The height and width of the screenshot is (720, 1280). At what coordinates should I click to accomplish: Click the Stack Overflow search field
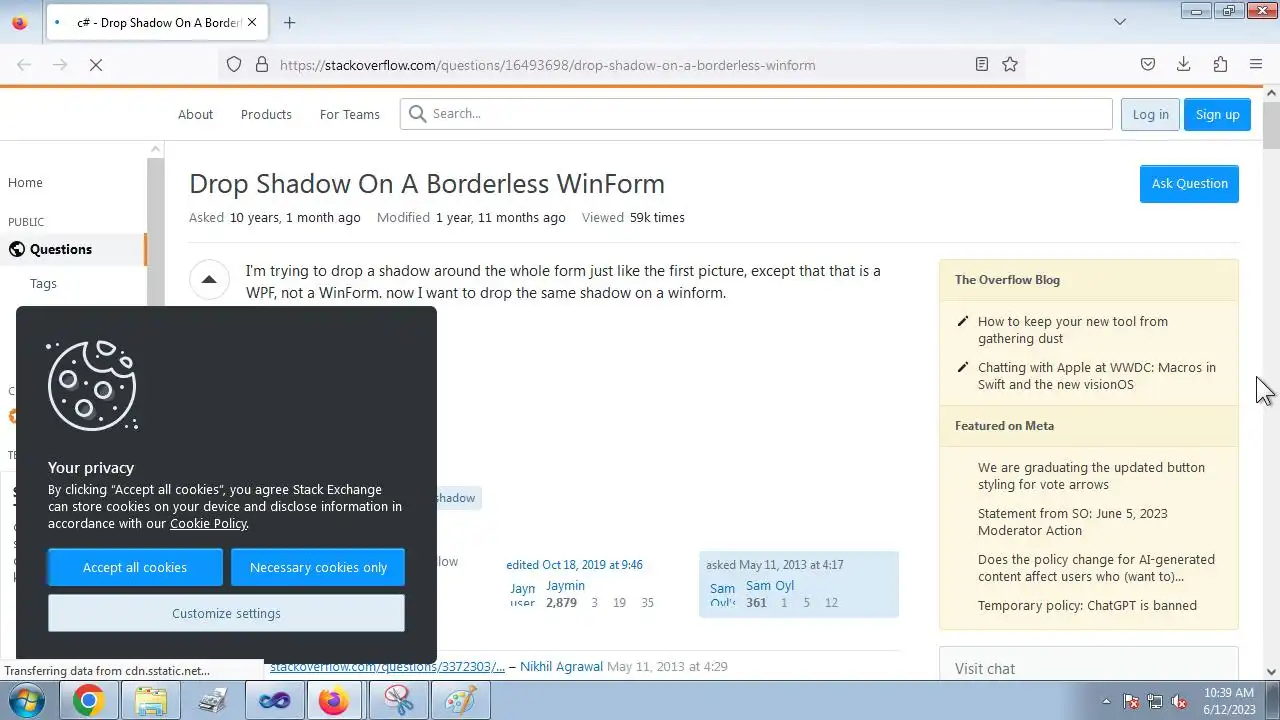pos(756,114)
